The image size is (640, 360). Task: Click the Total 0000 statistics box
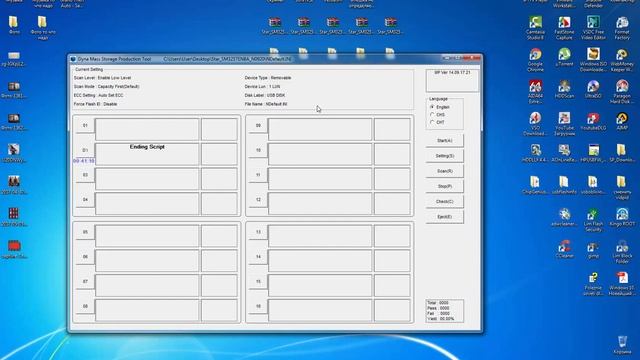(444, 311)
